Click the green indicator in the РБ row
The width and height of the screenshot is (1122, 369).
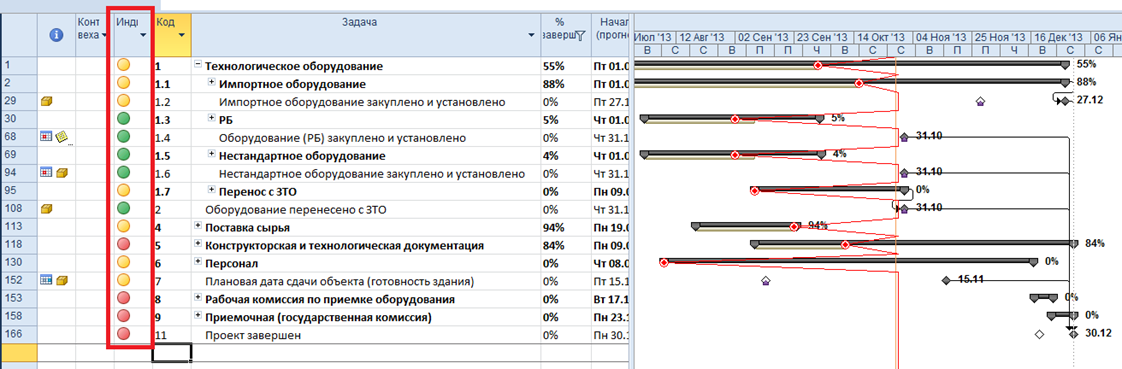[x=123, y=119]
